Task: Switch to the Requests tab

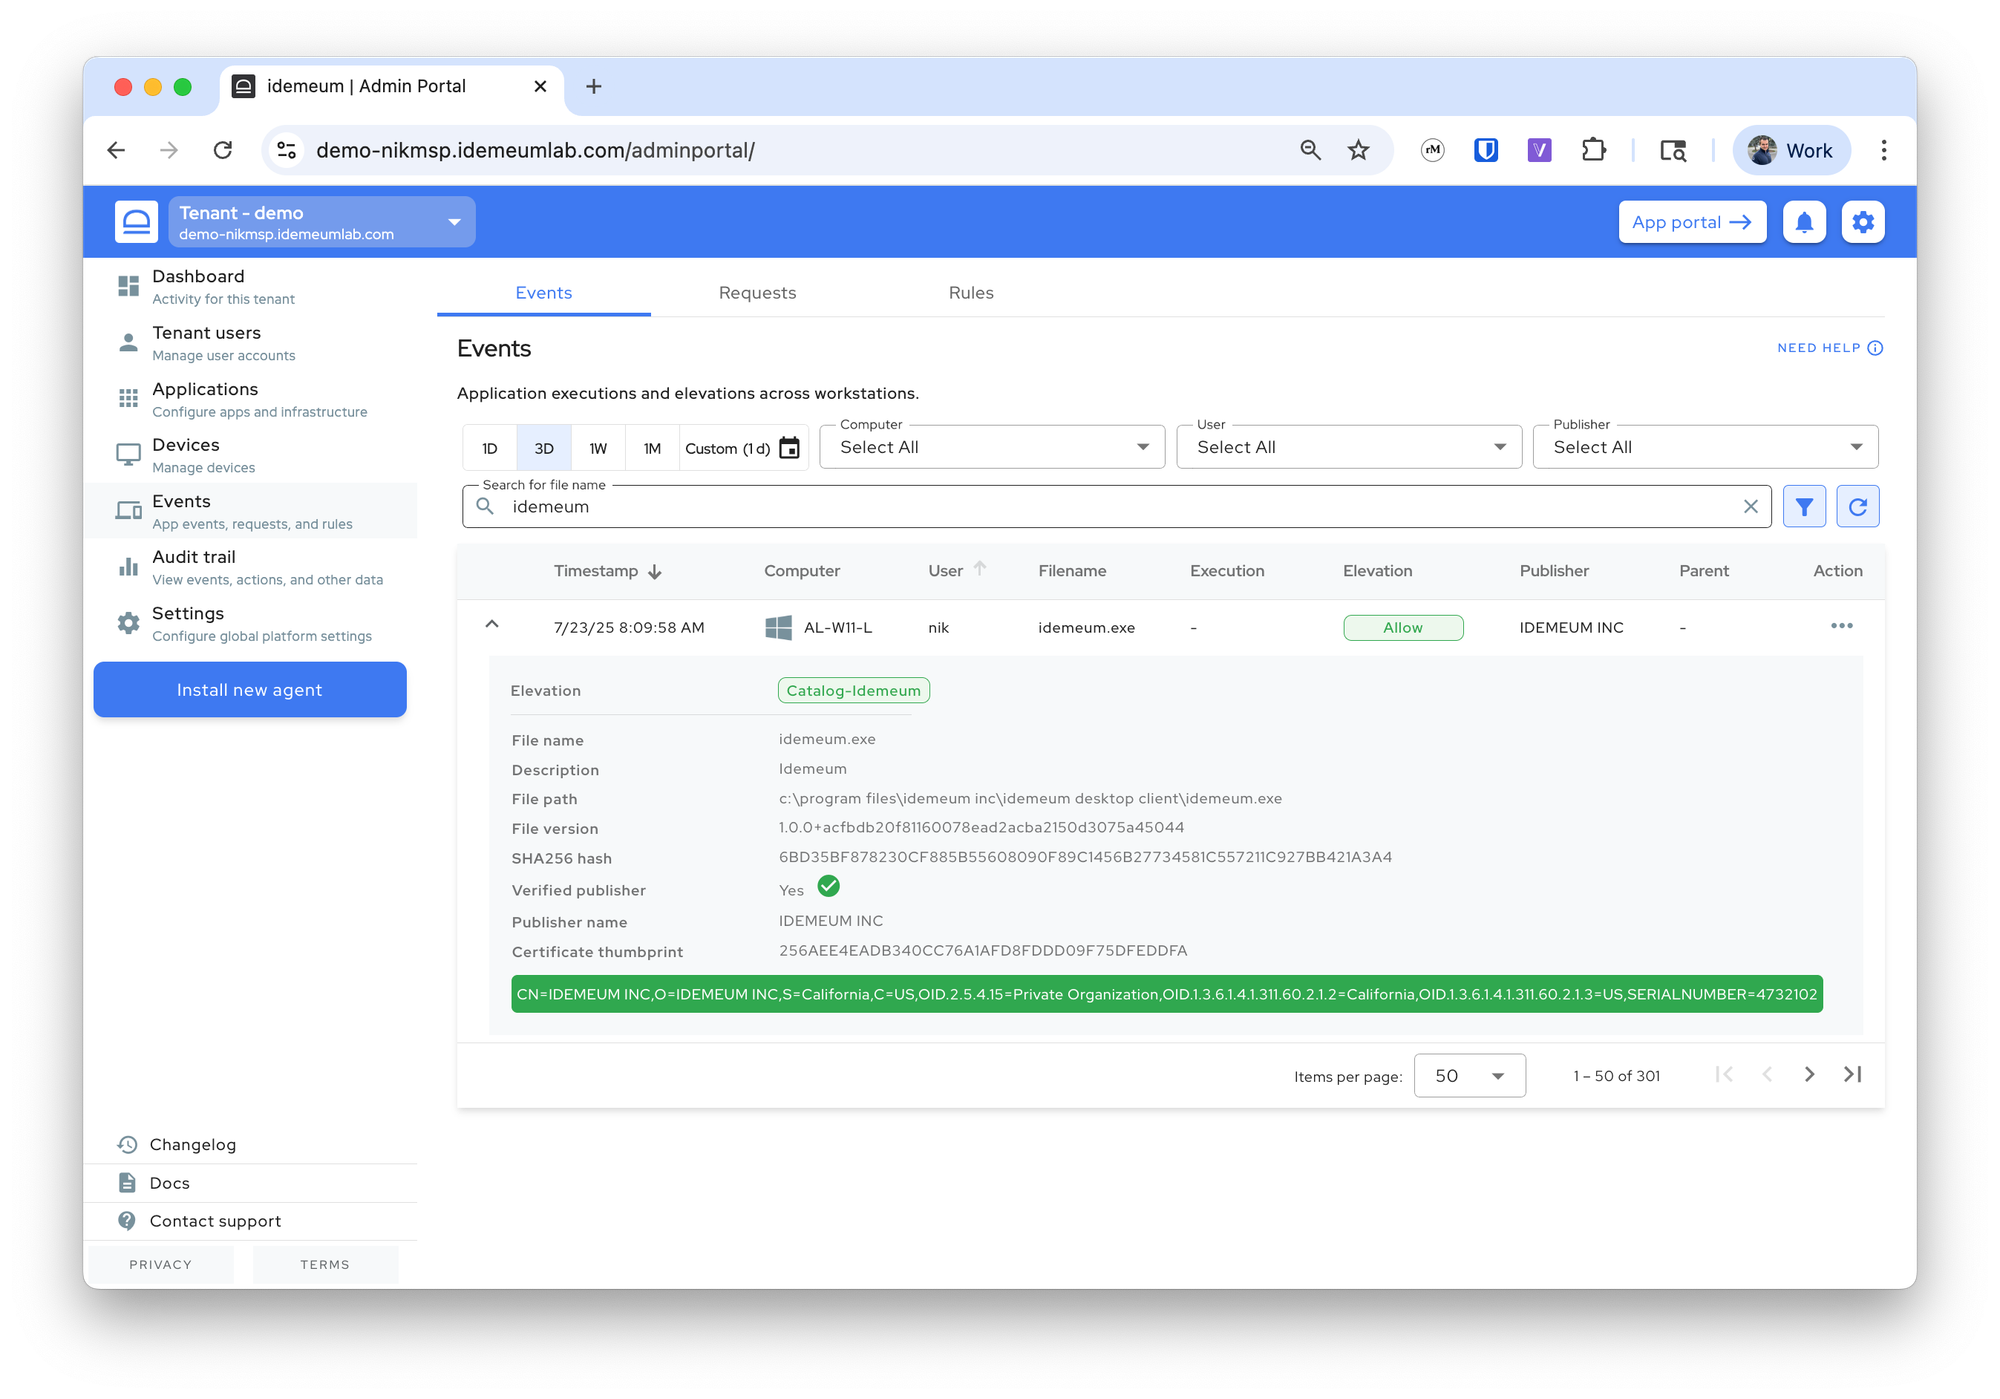Action: [x=757, y=292]
